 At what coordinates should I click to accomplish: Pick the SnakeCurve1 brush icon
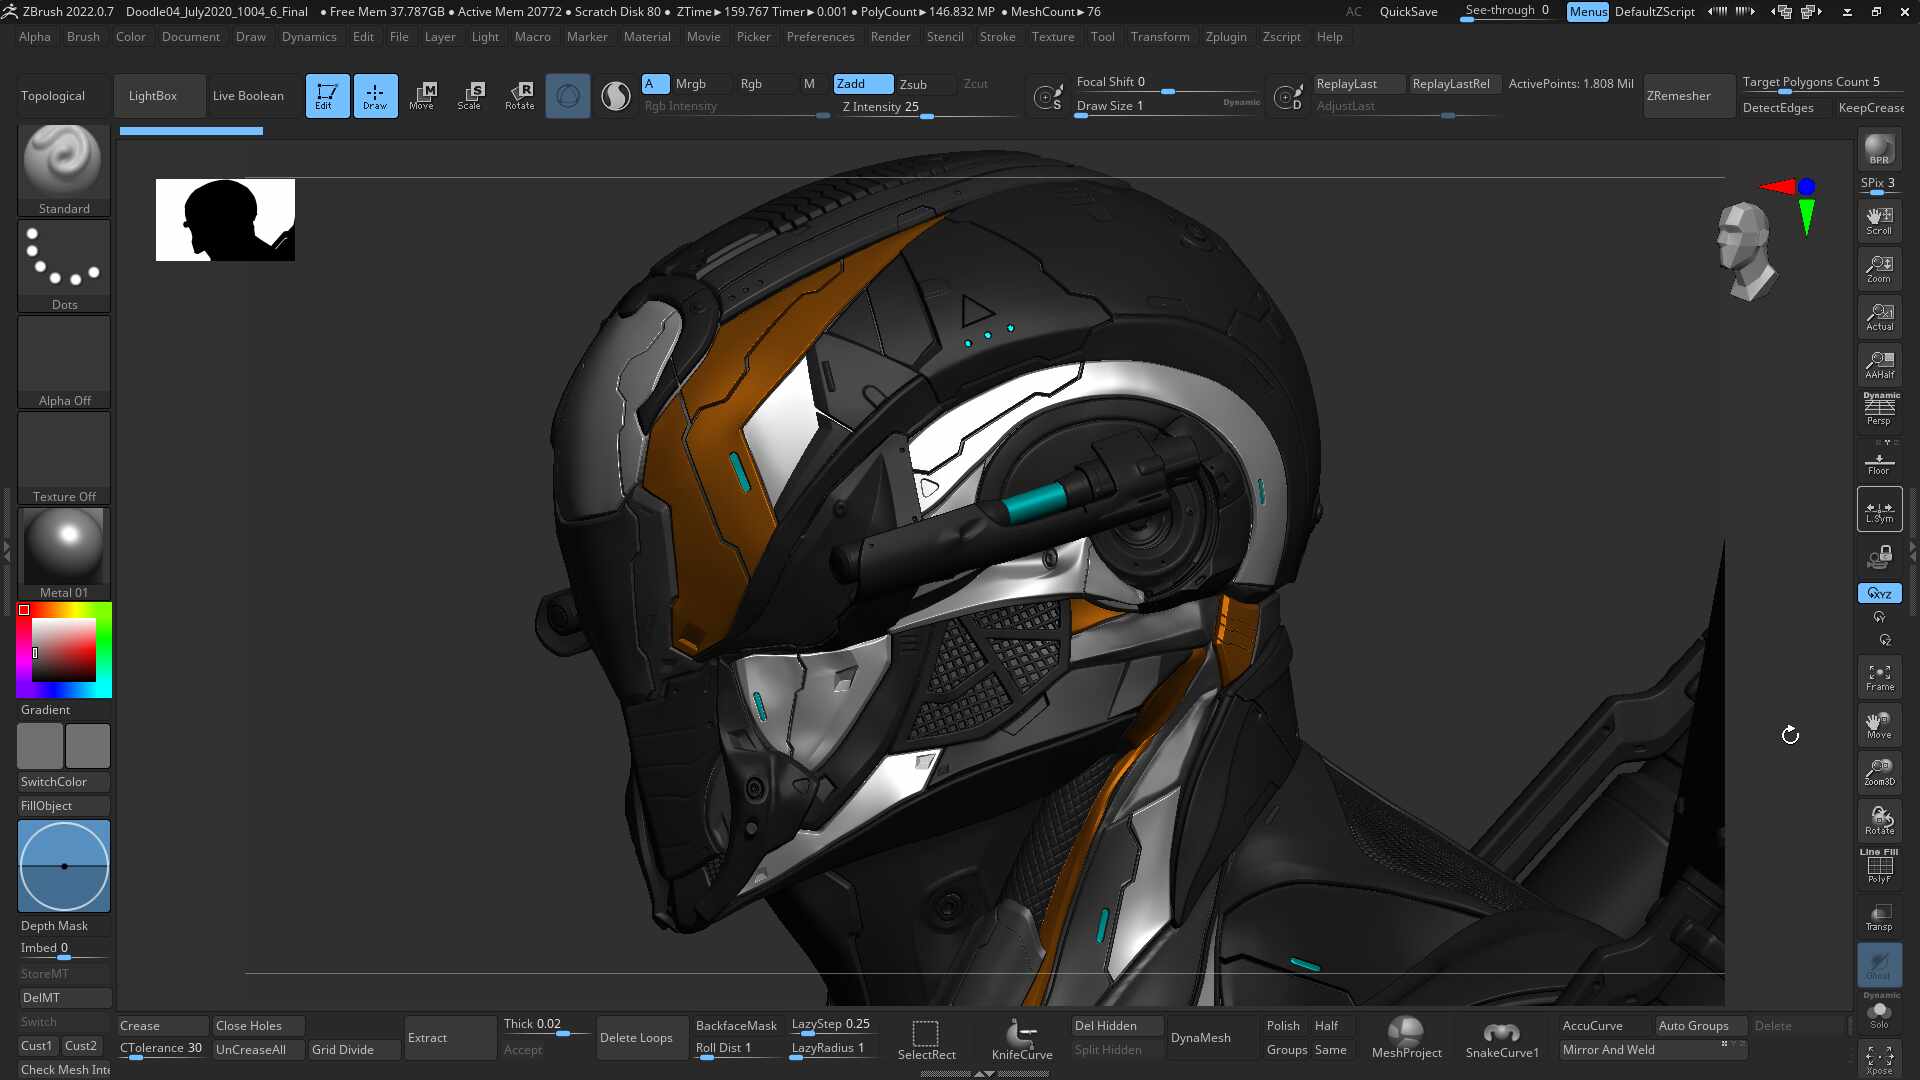(x=1502, y=1038)
